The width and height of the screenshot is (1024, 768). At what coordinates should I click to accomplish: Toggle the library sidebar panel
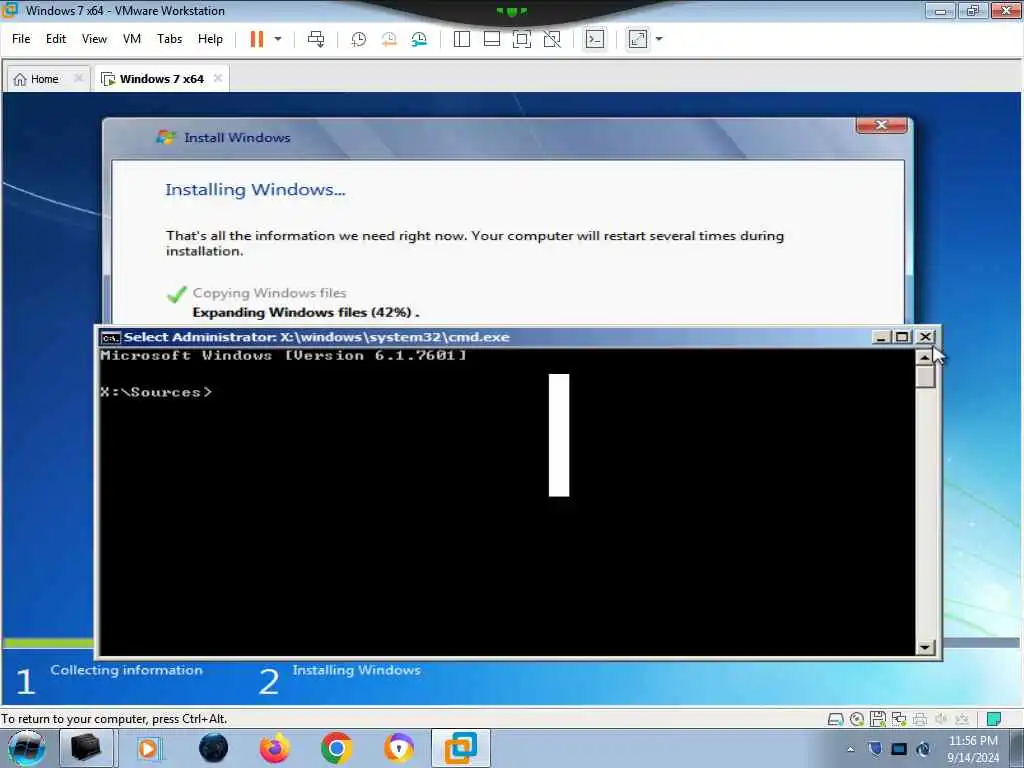[462, 39]
